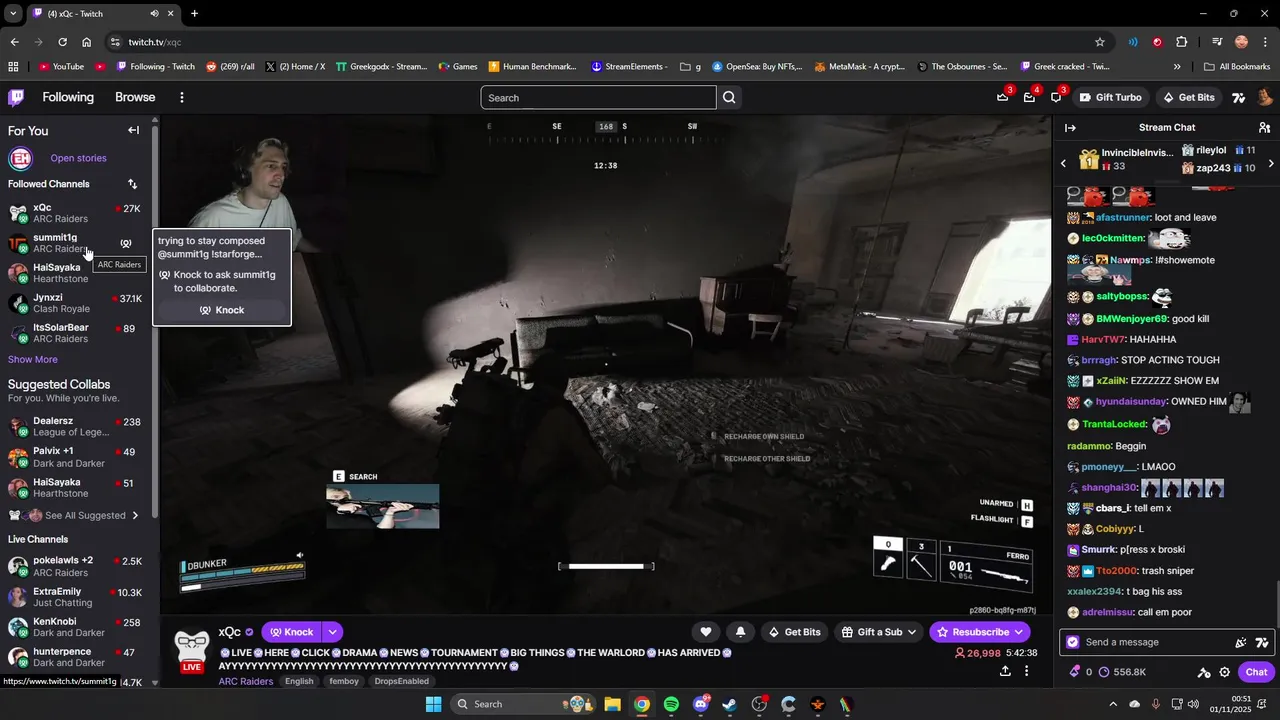Open the user profile avatar menu
The height and width of the screenshot is (720, 1280).
coord(1264,97)
